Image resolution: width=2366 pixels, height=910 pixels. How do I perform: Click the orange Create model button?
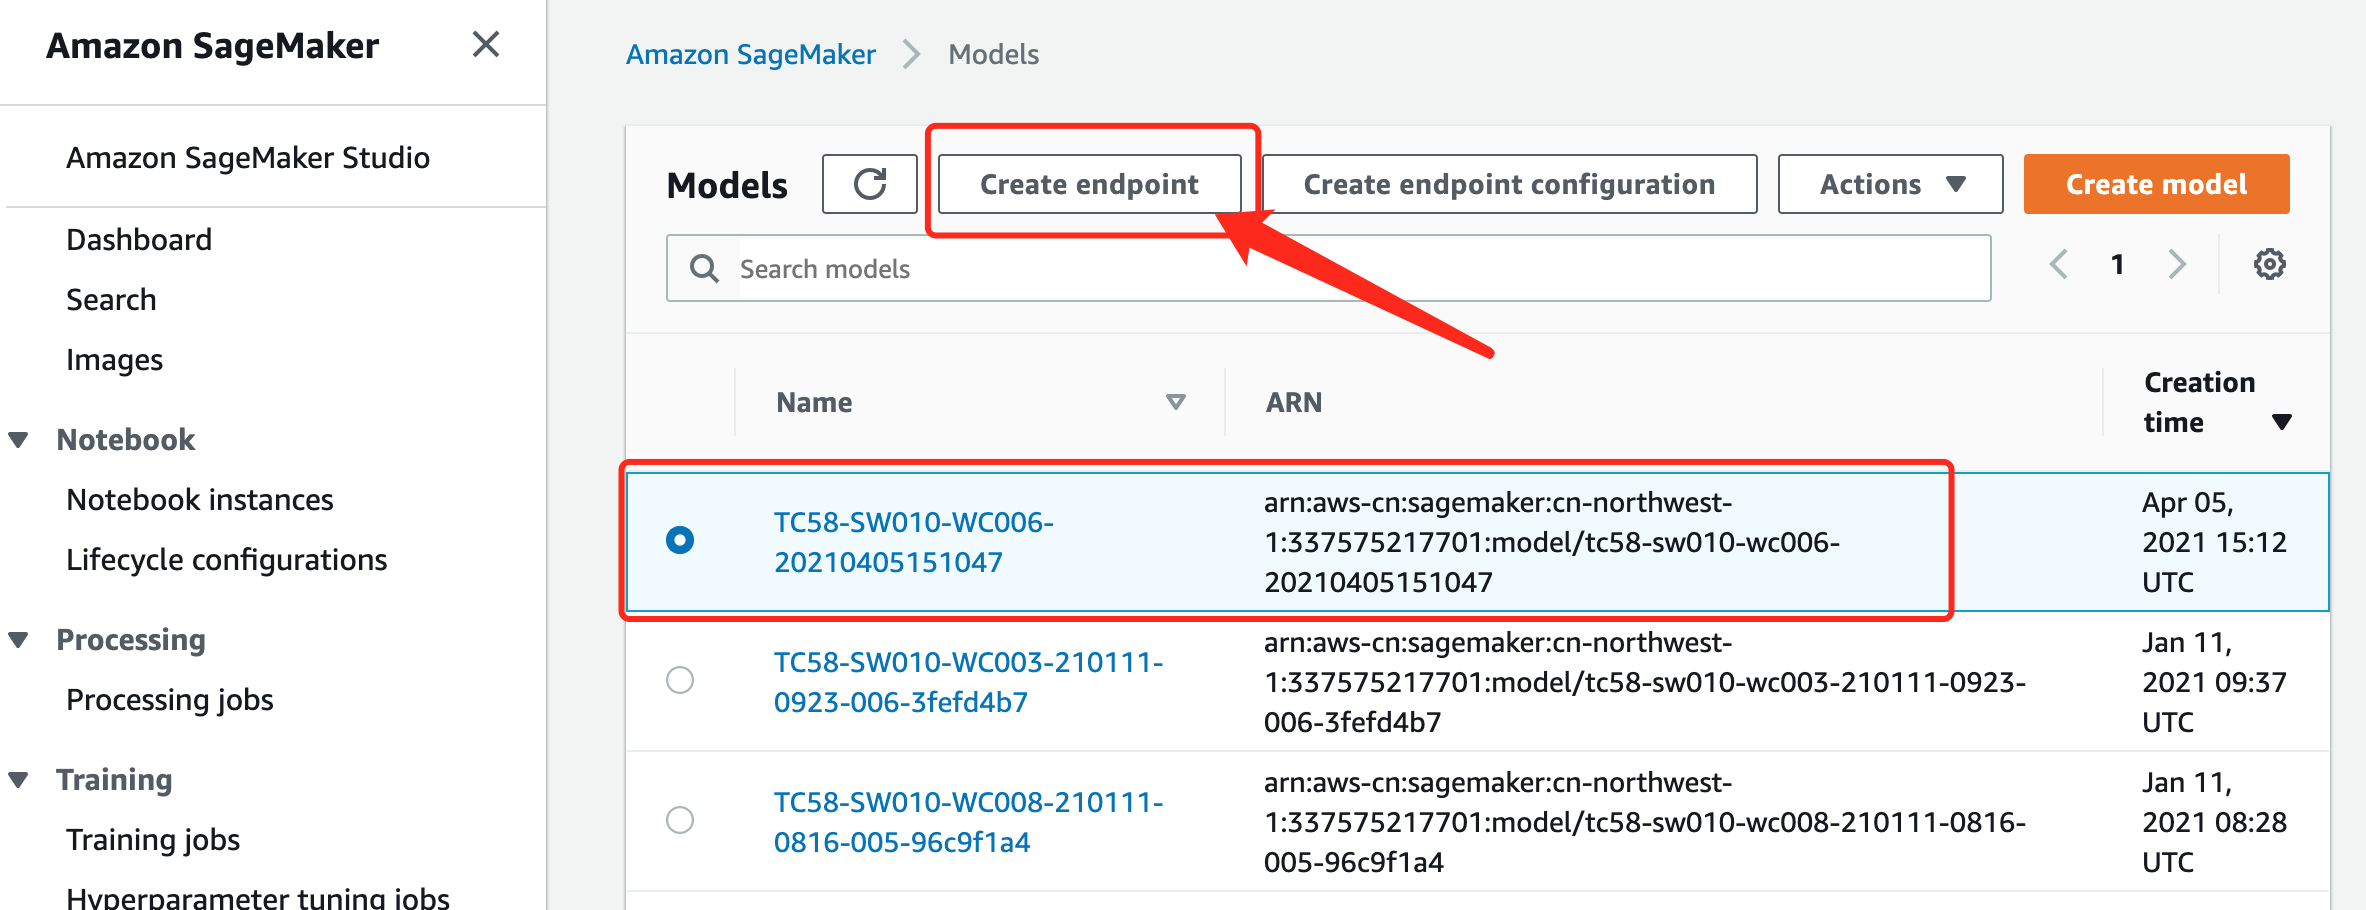2156,184
